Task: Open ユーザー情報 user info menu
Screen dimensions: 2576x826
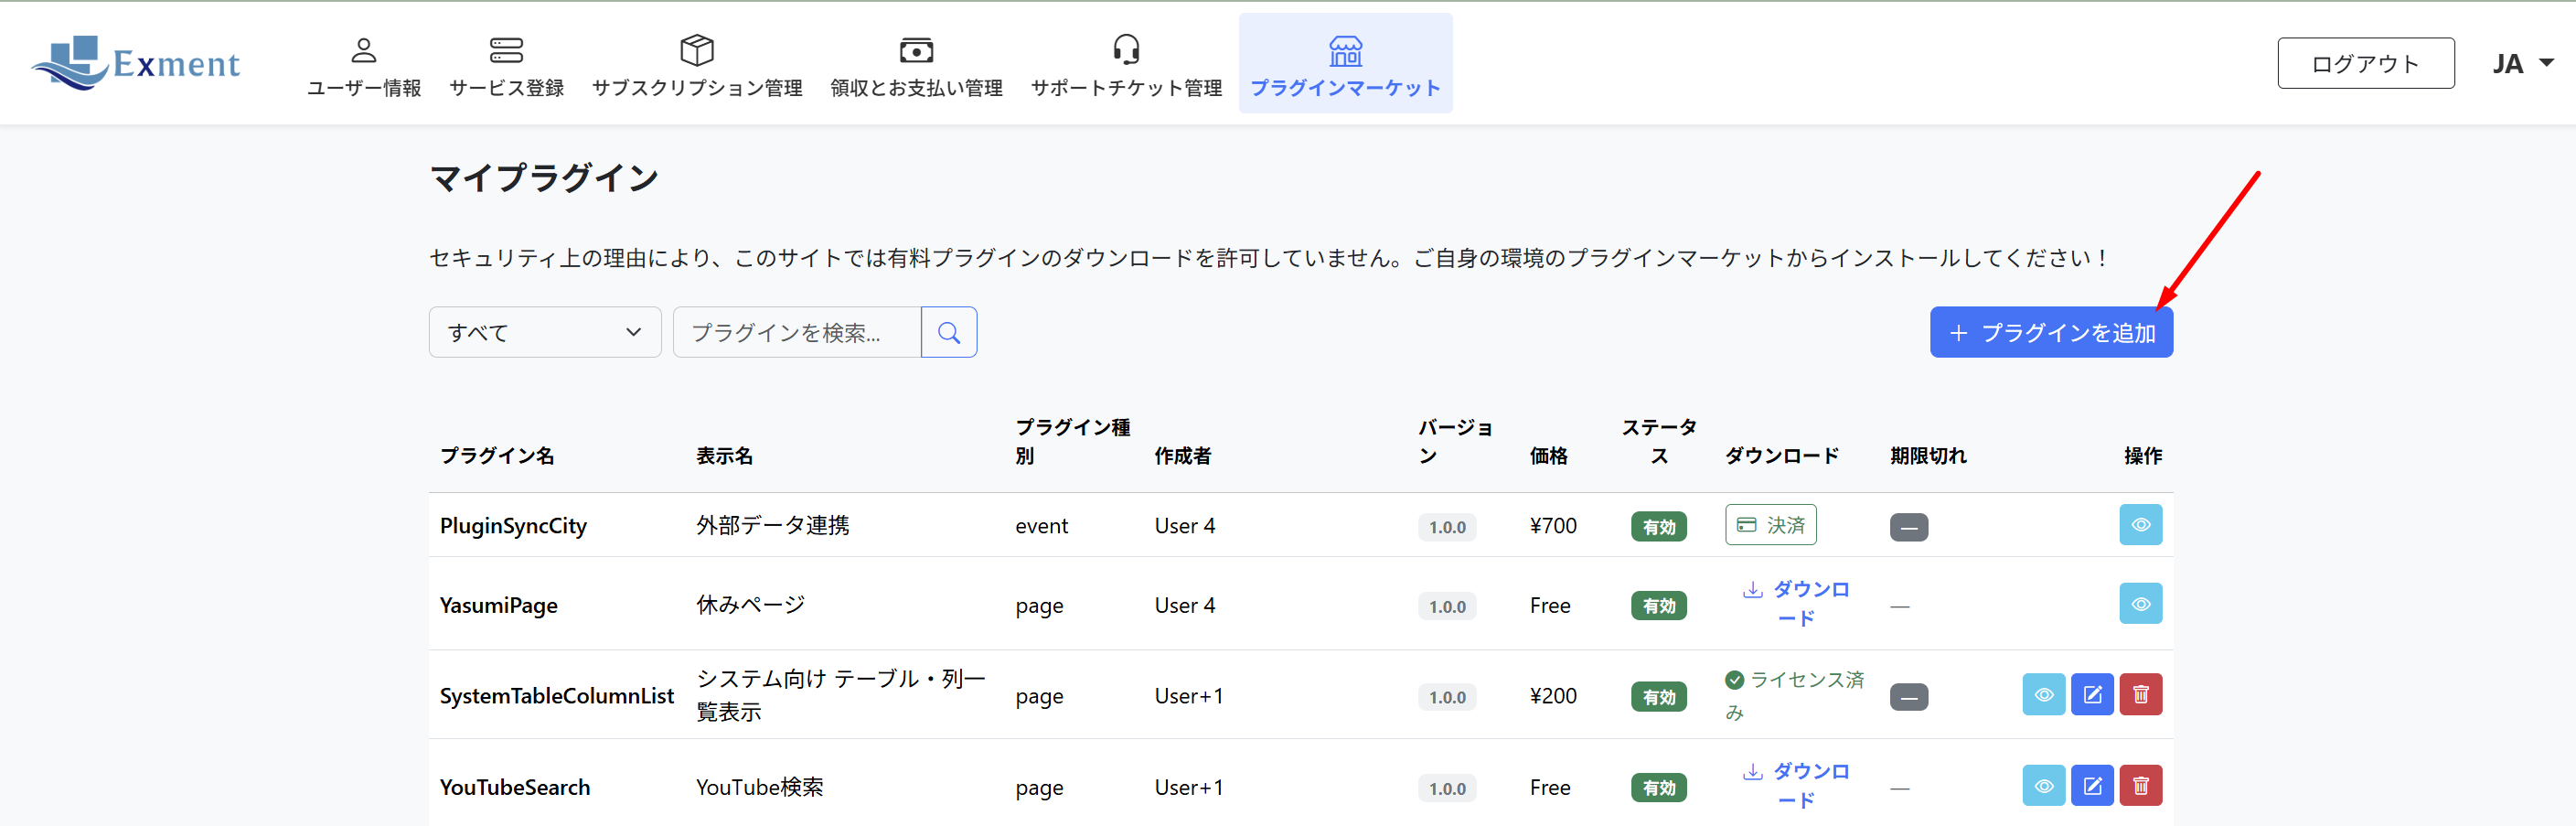Action: (x=364, y=66)
